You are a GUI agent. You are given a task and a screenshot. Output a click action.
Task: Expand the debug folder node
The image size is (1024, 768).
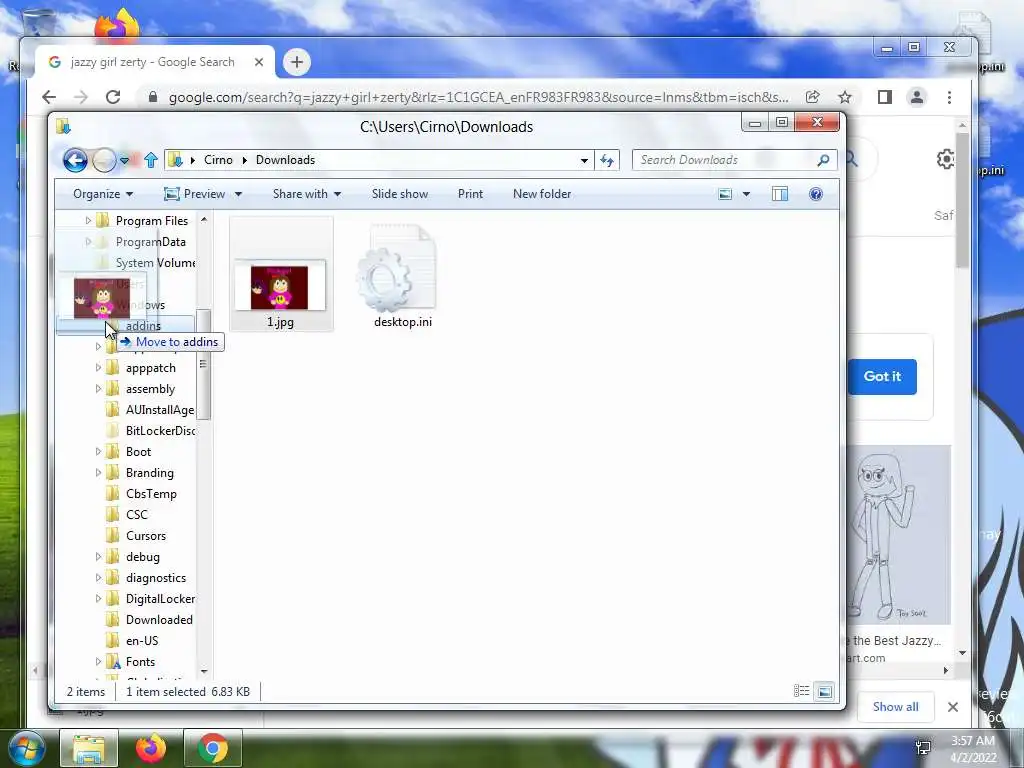tap(99, 556)
